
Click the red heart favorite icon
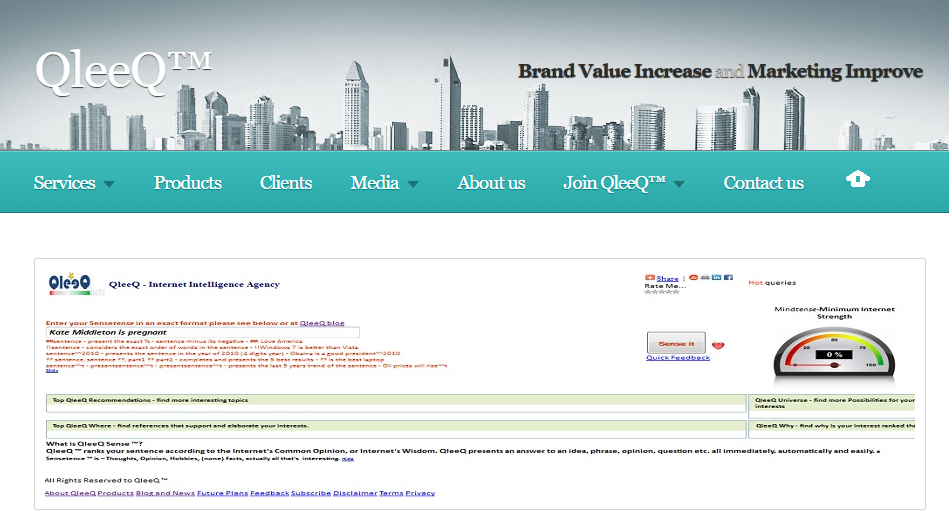718,346
